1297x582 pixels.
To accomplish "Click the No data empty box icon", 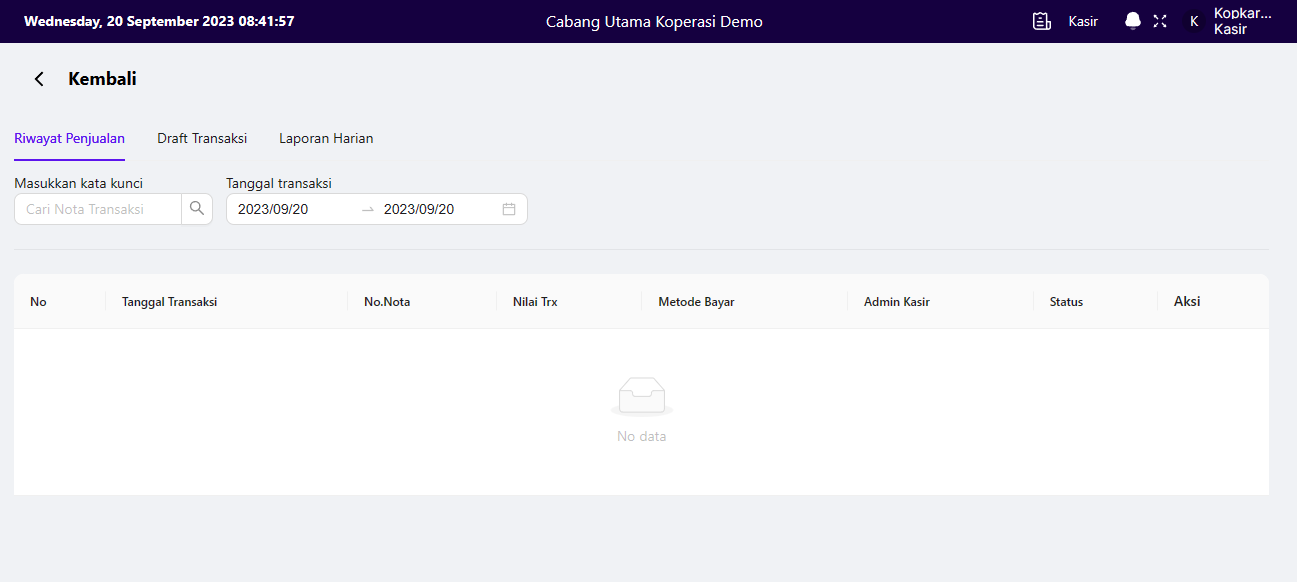I will [641, 397].
